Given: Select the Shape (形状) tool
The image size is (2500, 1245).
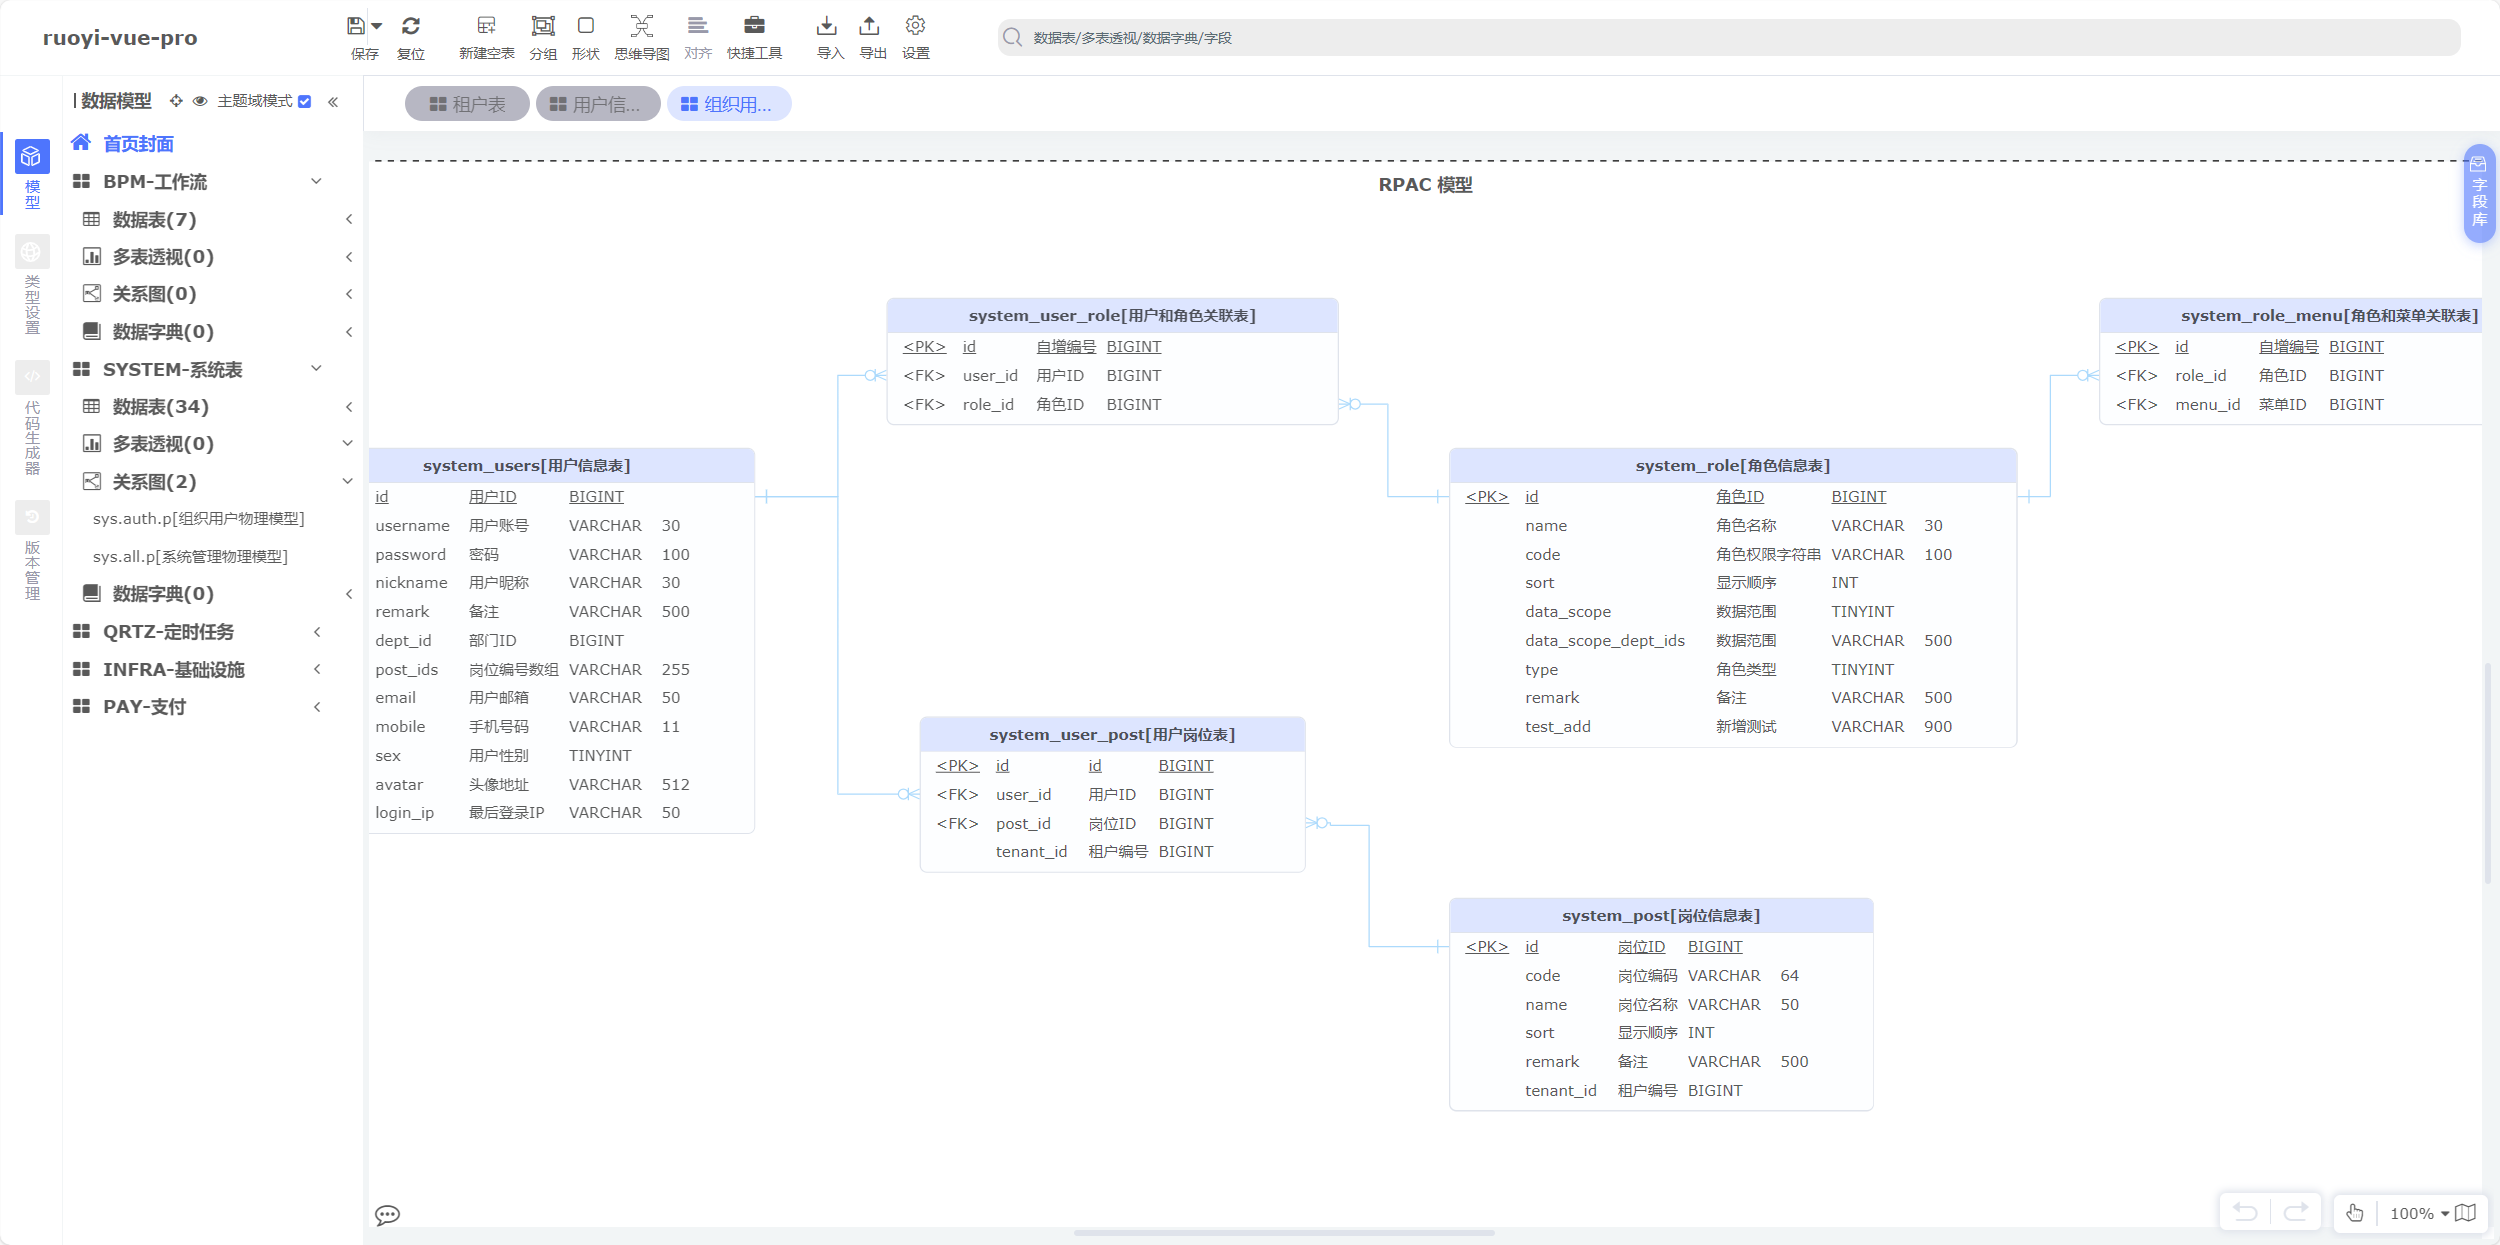Looking at the screenshot, I should coord(586,26).
